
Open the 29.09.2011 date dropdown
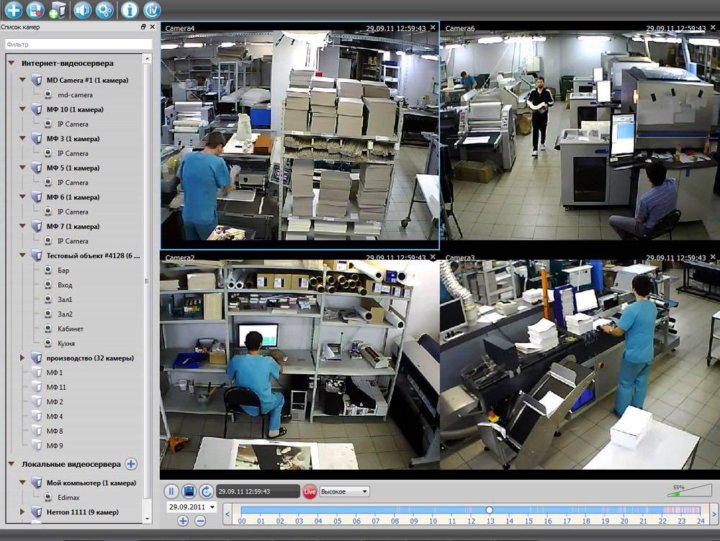(191, 507)
